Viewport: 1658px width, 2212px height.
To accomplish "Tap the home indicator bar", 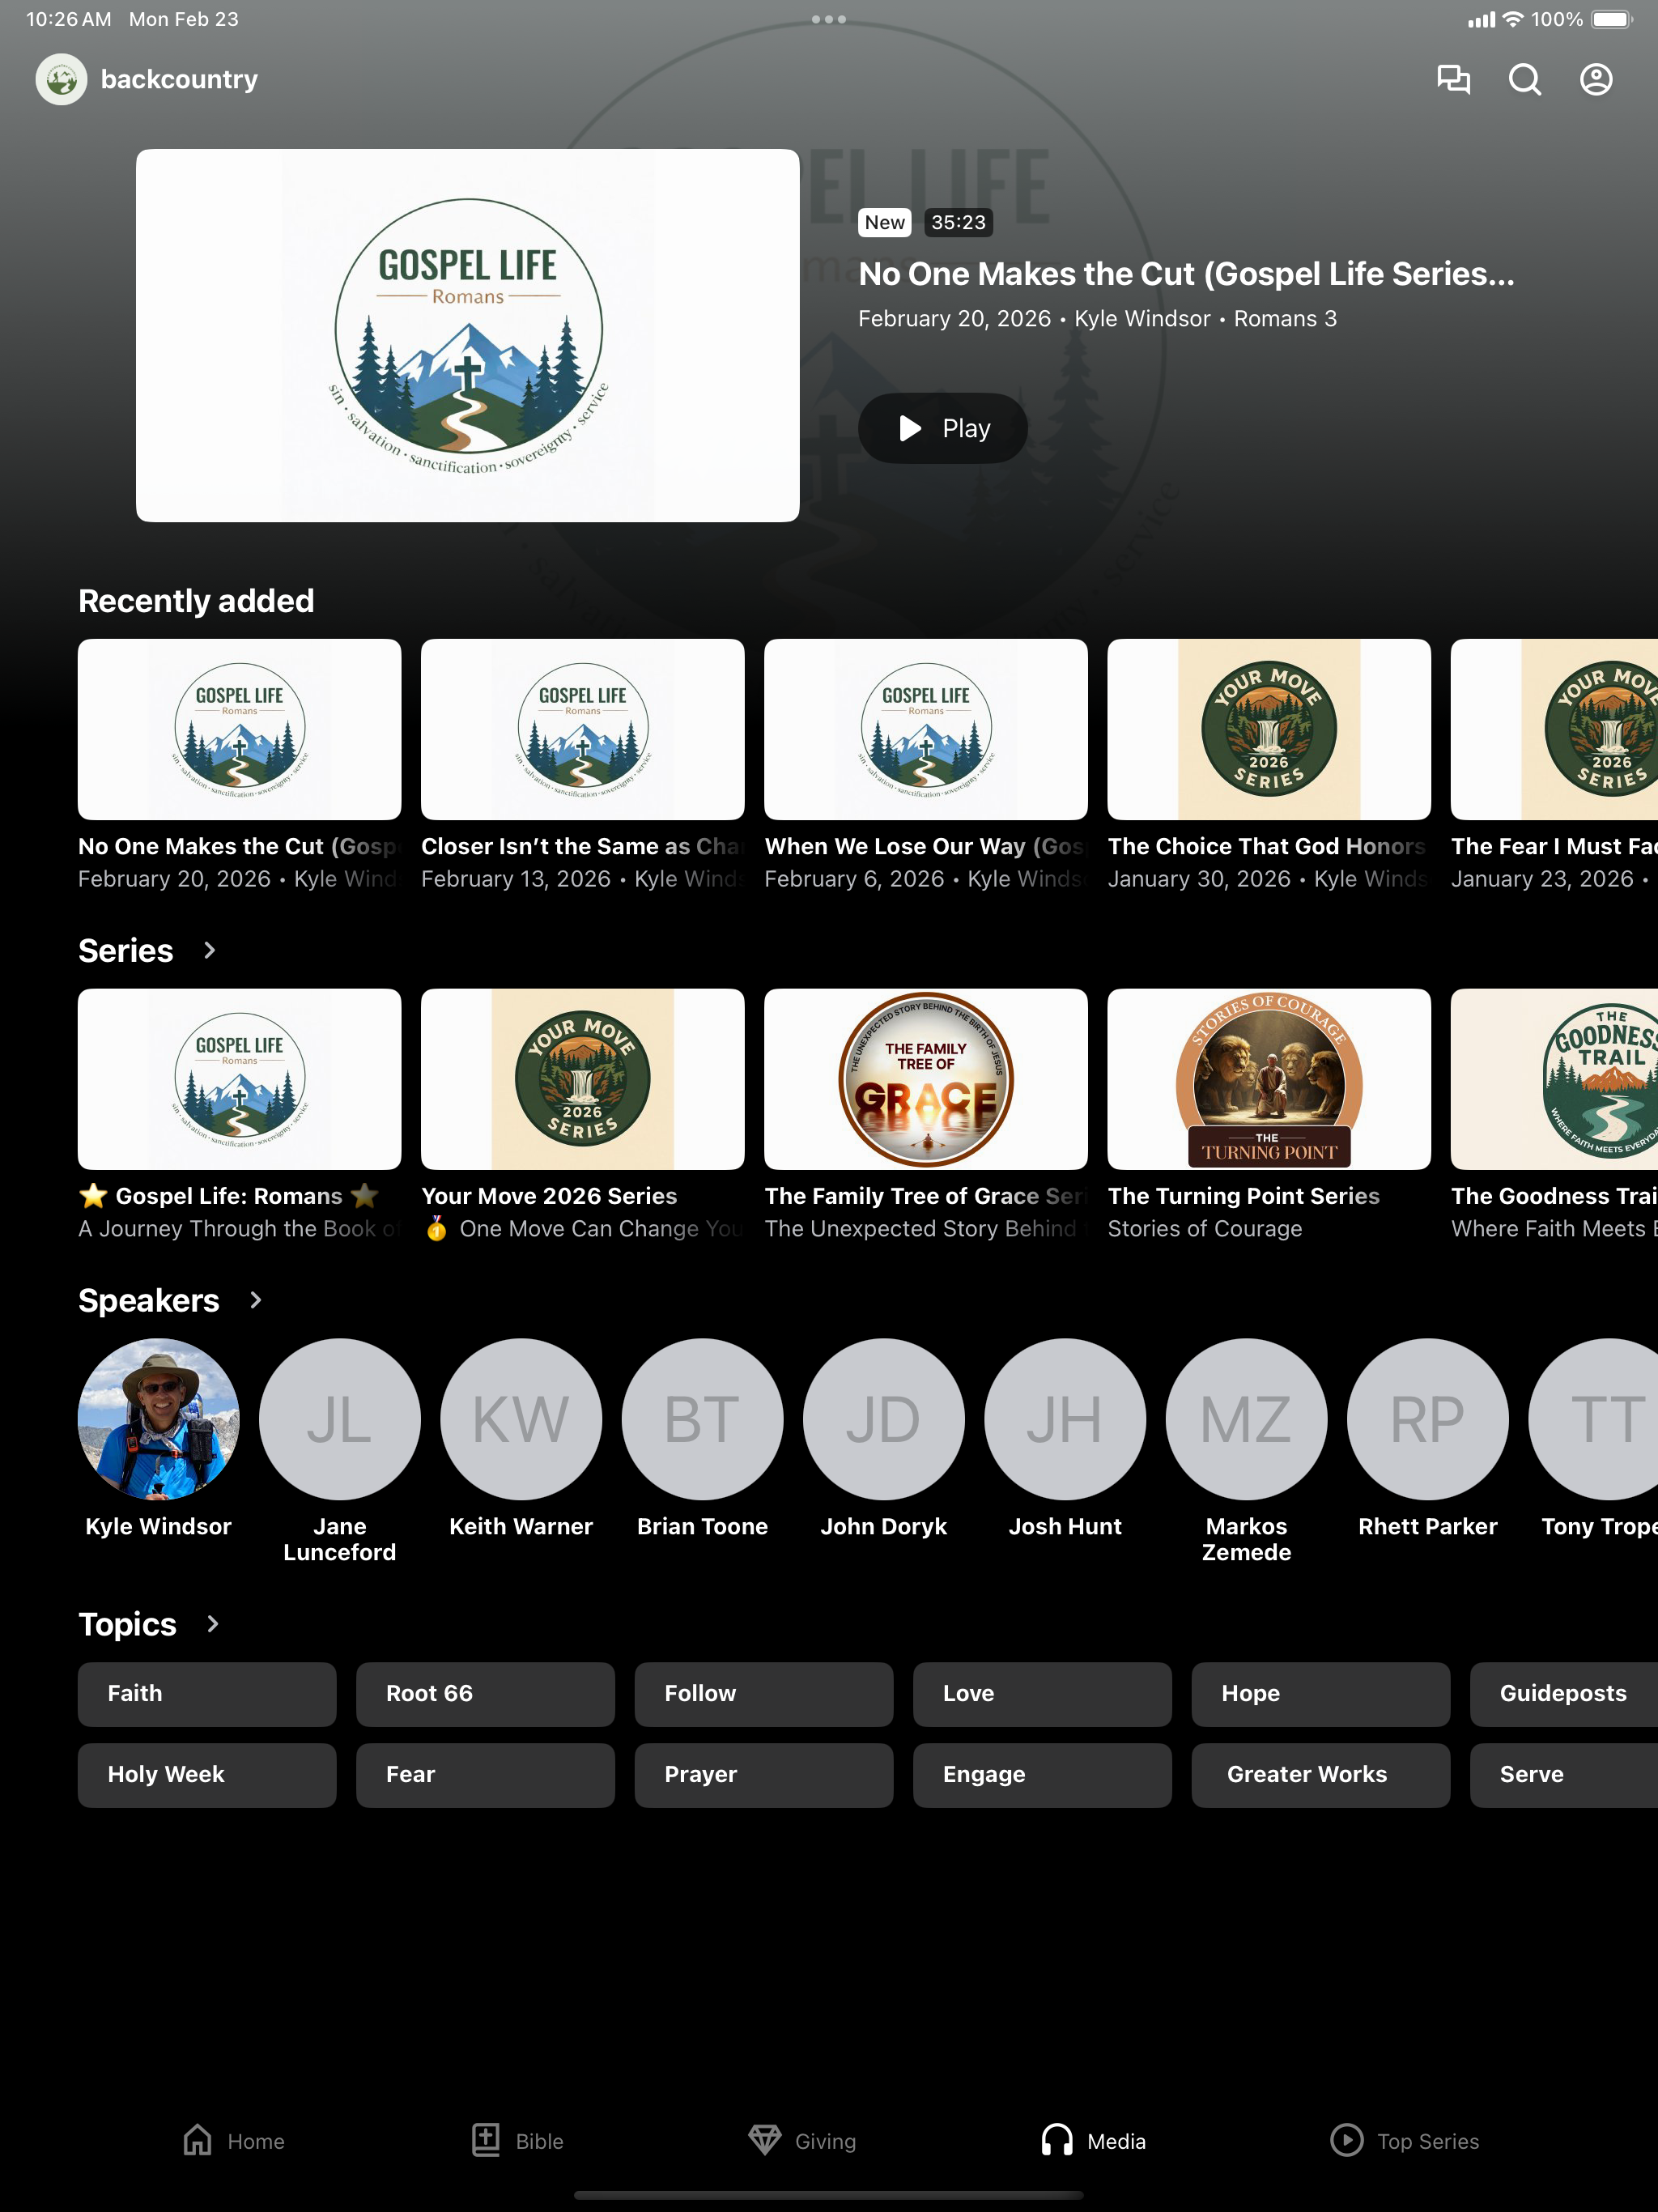I will coord(829,2195).
